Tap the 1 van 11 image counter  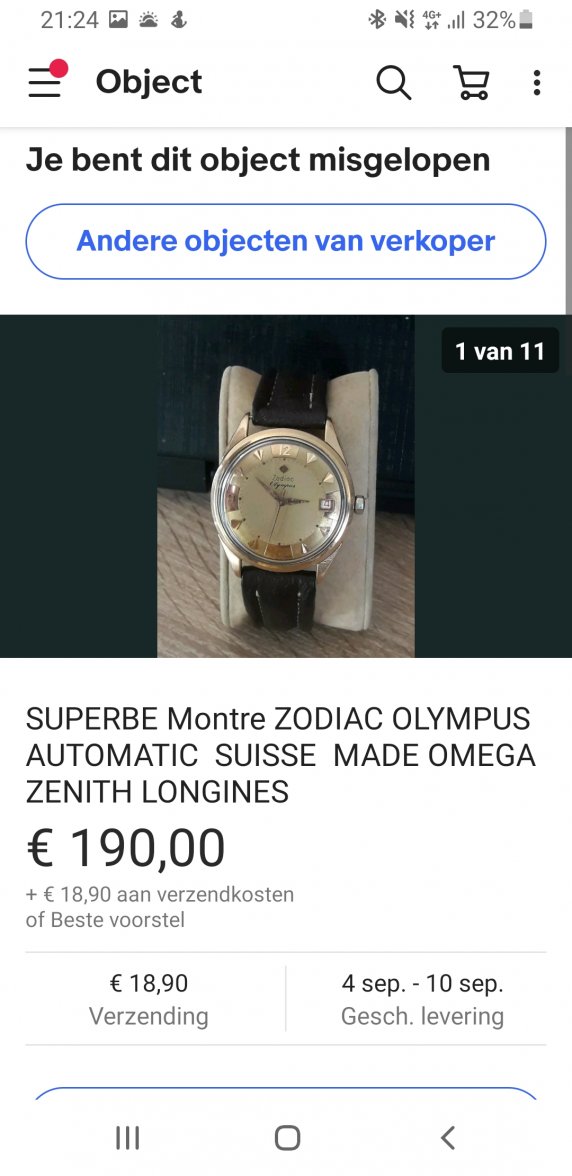click(x=500, y=350)
